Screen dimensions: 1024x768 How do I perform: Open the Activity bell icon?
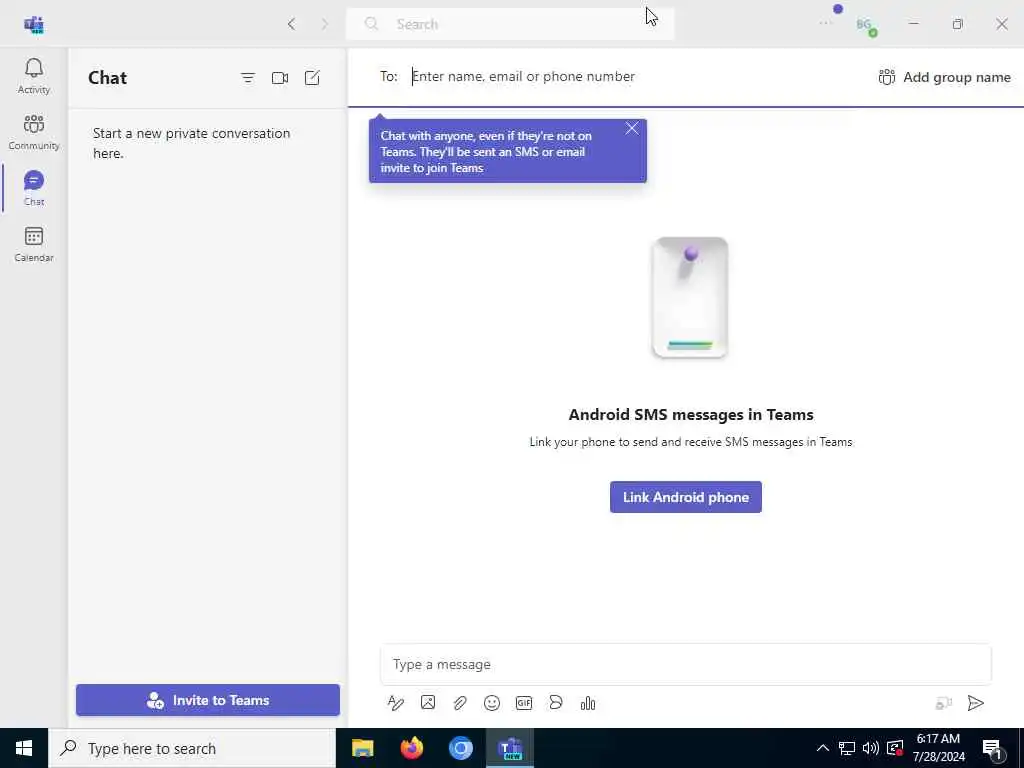click(34, 76)
